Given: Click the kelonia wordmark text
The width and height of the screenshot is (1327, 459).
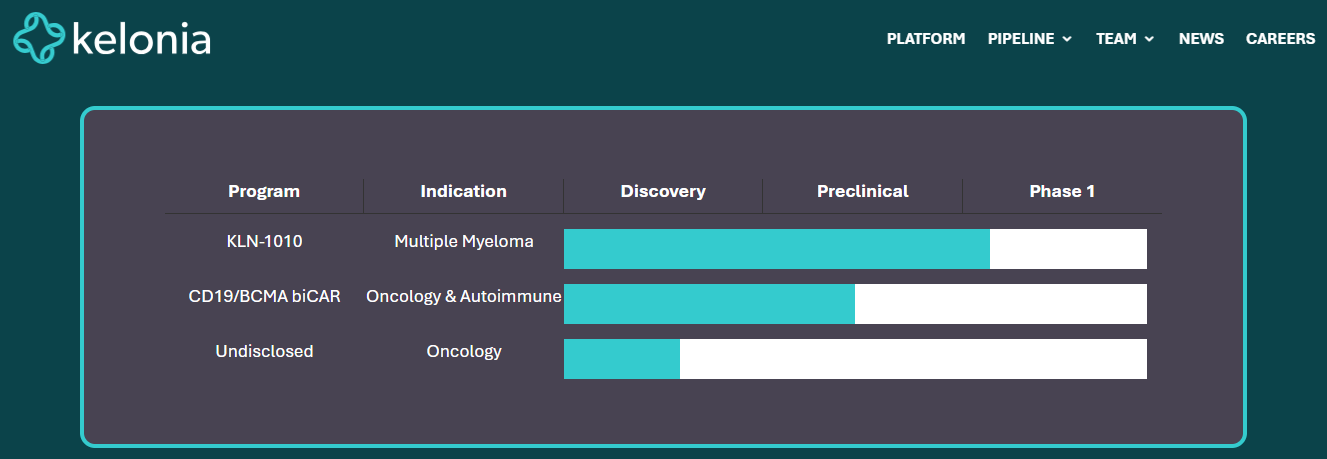Looking at the screenshot, I should pos(141,40).
